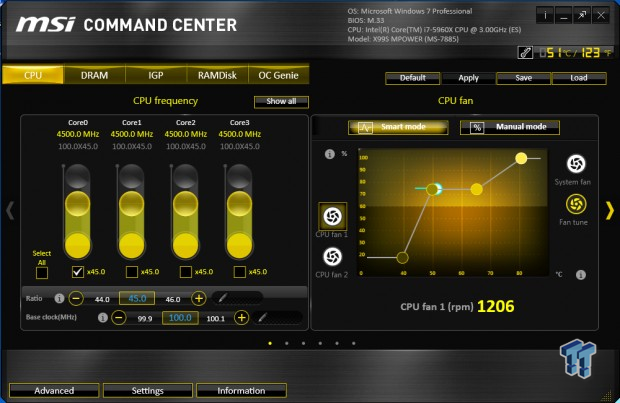Click the Default button
This screenshot has height=403, width=620.
point(412,78)
